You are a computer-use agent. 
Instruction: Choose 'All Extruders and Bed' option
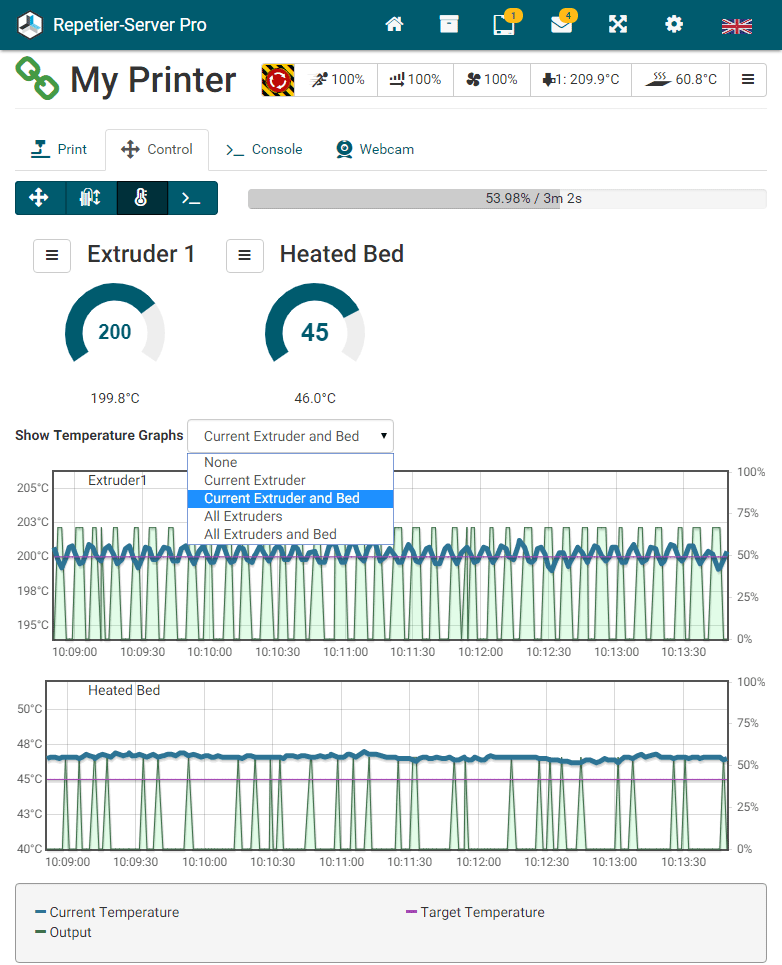(x=270, y=534)
